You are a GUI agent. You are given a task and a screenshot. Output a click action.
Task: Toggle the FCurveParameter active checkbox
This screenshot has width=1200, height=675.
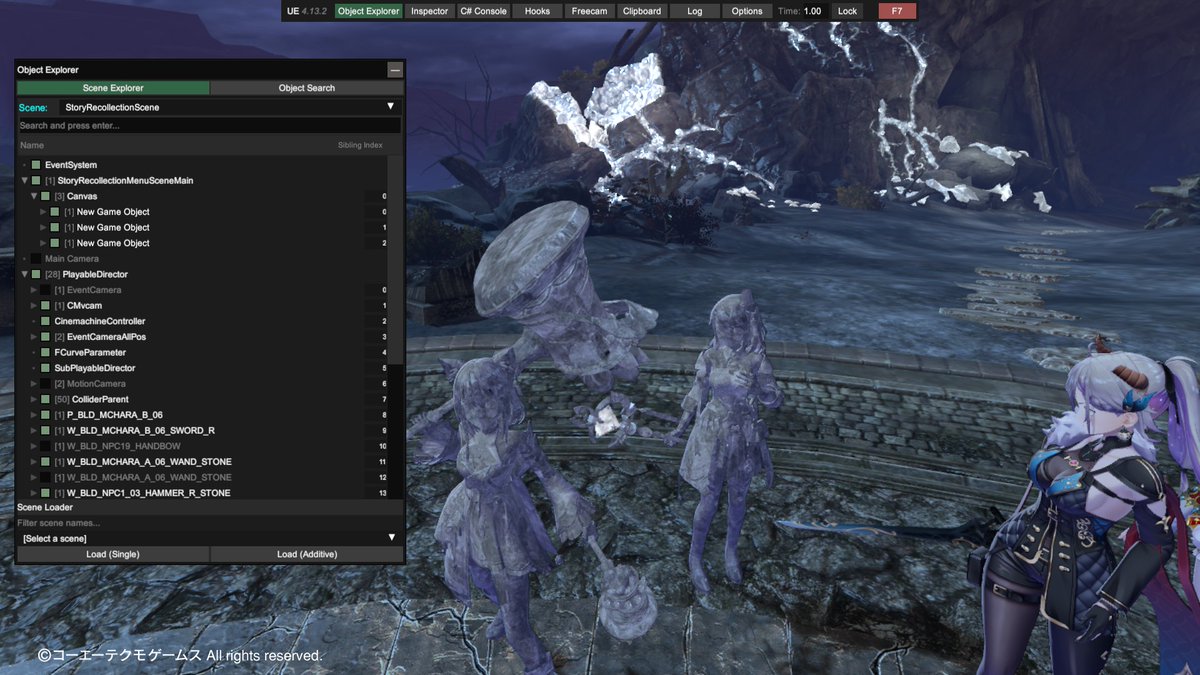click(x=45, y=353)
